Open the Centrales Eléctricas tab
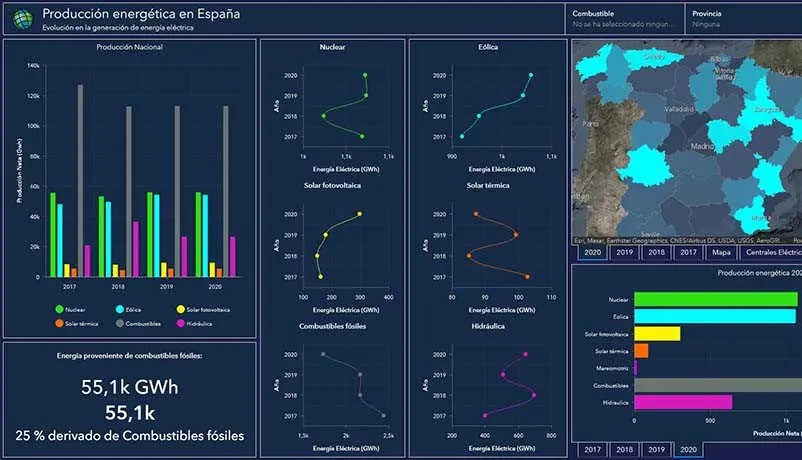This screenshot has width=802, height=460. tap(772, 253)
